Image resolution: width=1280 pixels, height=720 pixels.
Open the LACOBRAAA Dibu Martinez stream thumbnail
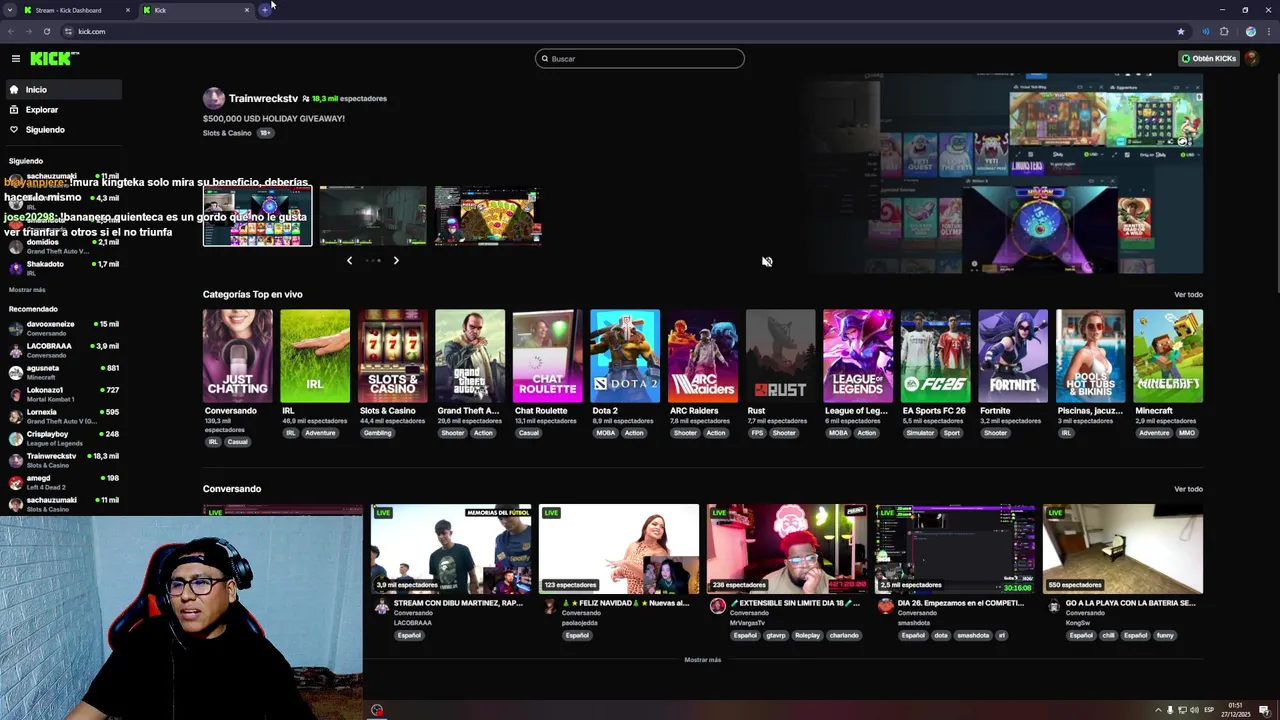click(x=451, y=549)
